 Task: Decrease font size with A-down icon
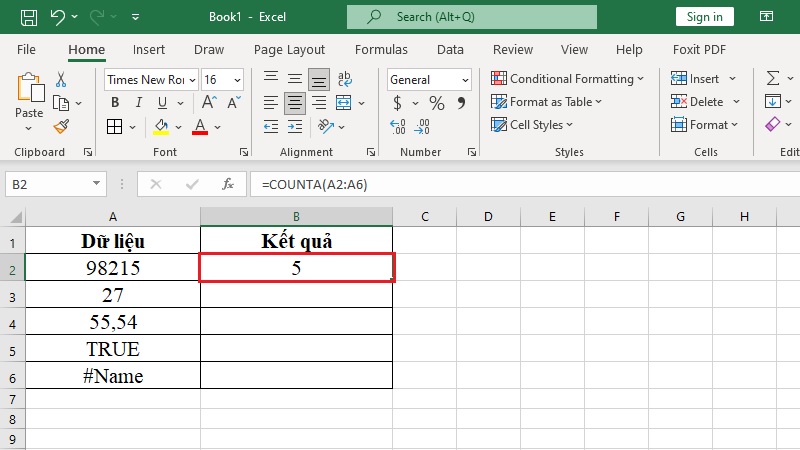[234, 103]
